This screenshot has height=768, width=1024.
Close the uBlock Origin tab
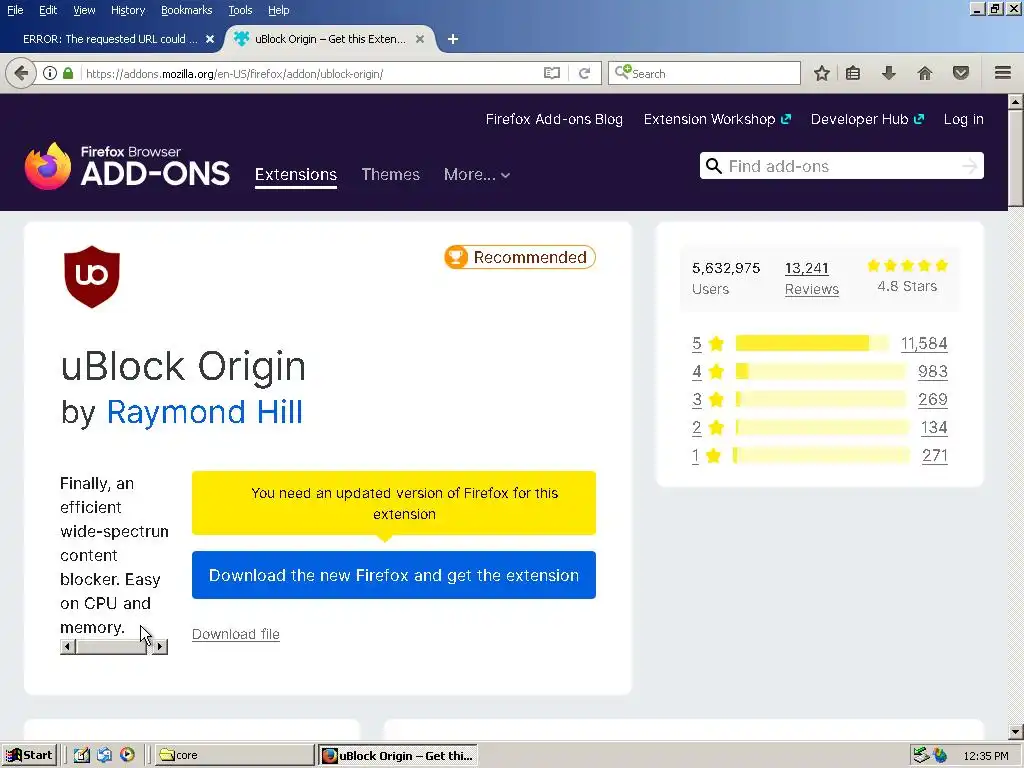click(x=420, y=39)
